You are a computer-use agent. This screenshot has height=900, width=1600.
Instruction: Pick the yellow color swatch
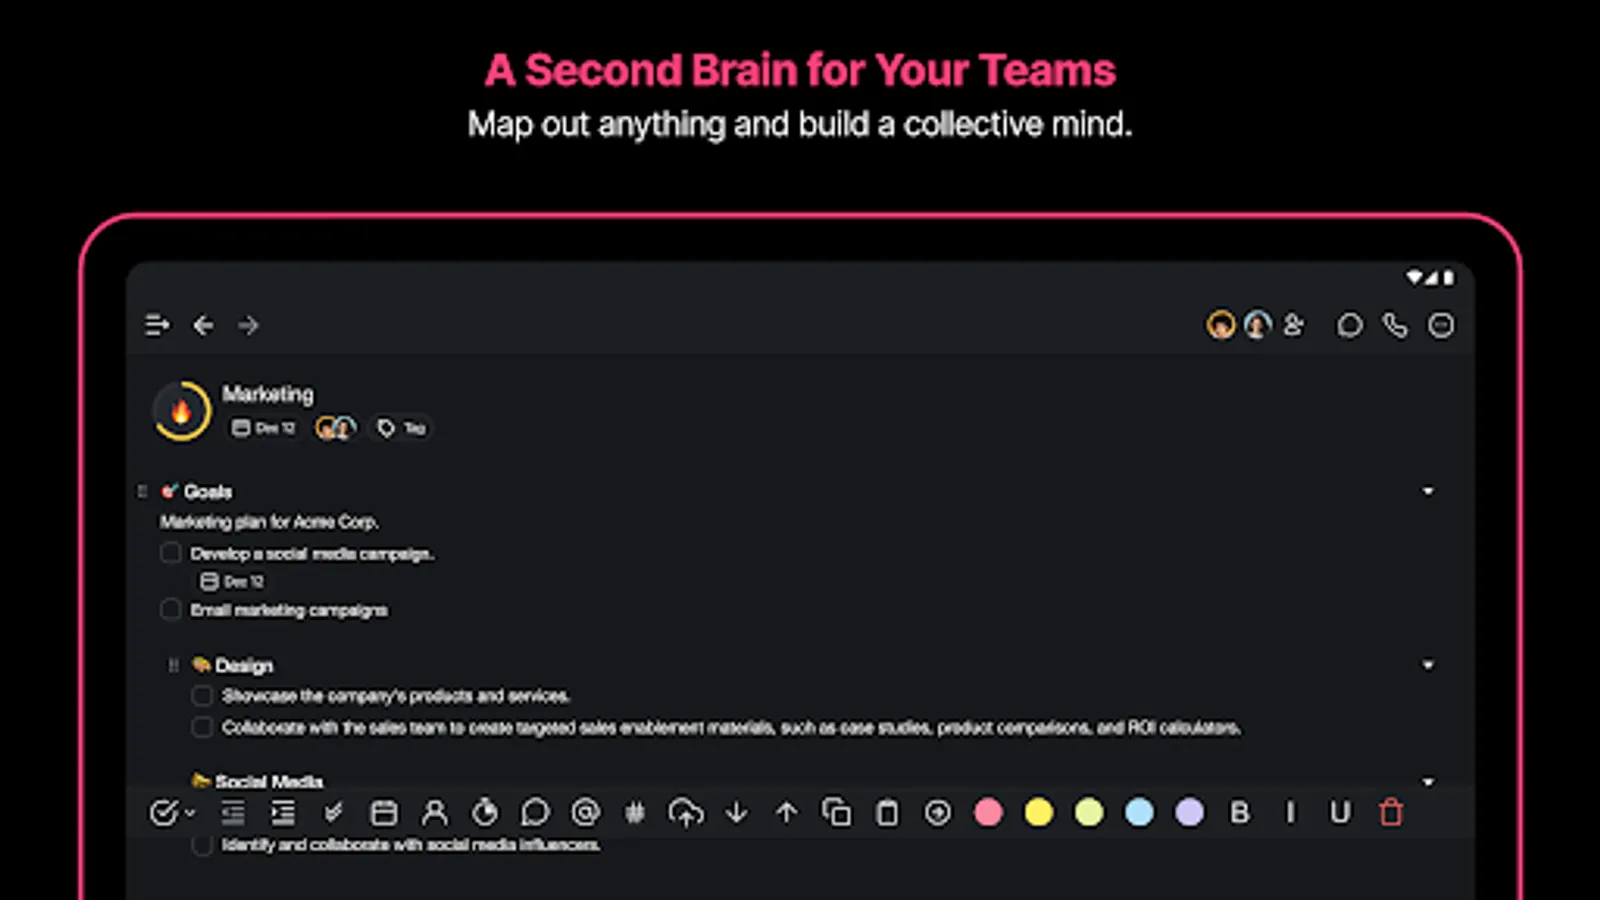tap(1039, 813)
